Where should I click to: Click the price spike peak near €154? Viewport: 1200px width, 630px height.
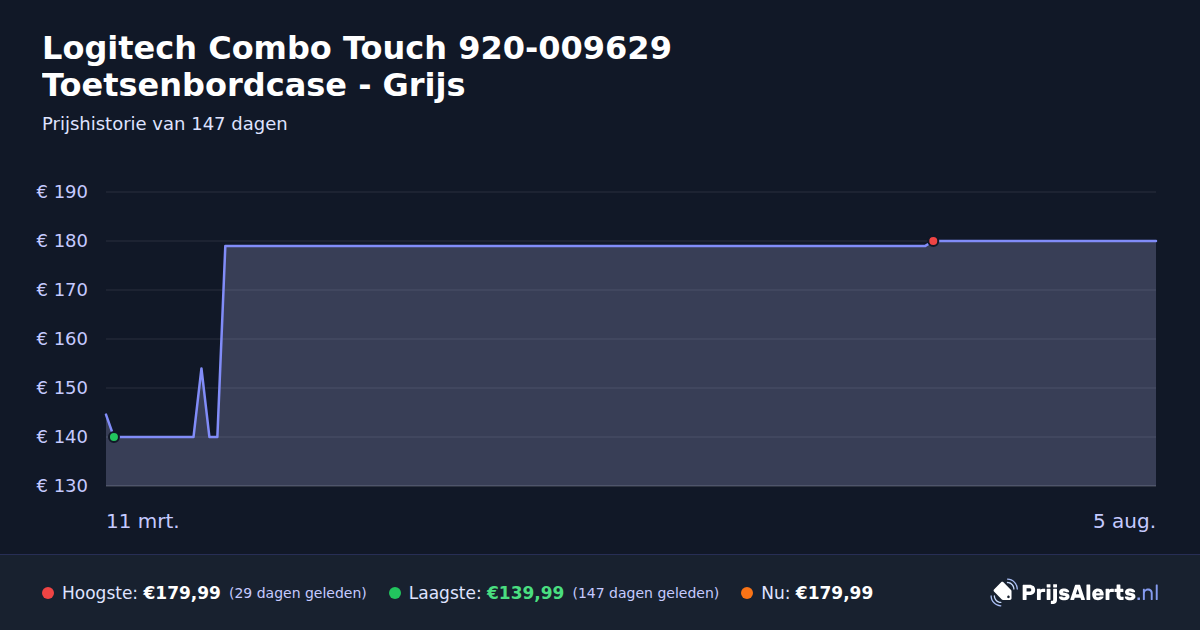[201, 369]
